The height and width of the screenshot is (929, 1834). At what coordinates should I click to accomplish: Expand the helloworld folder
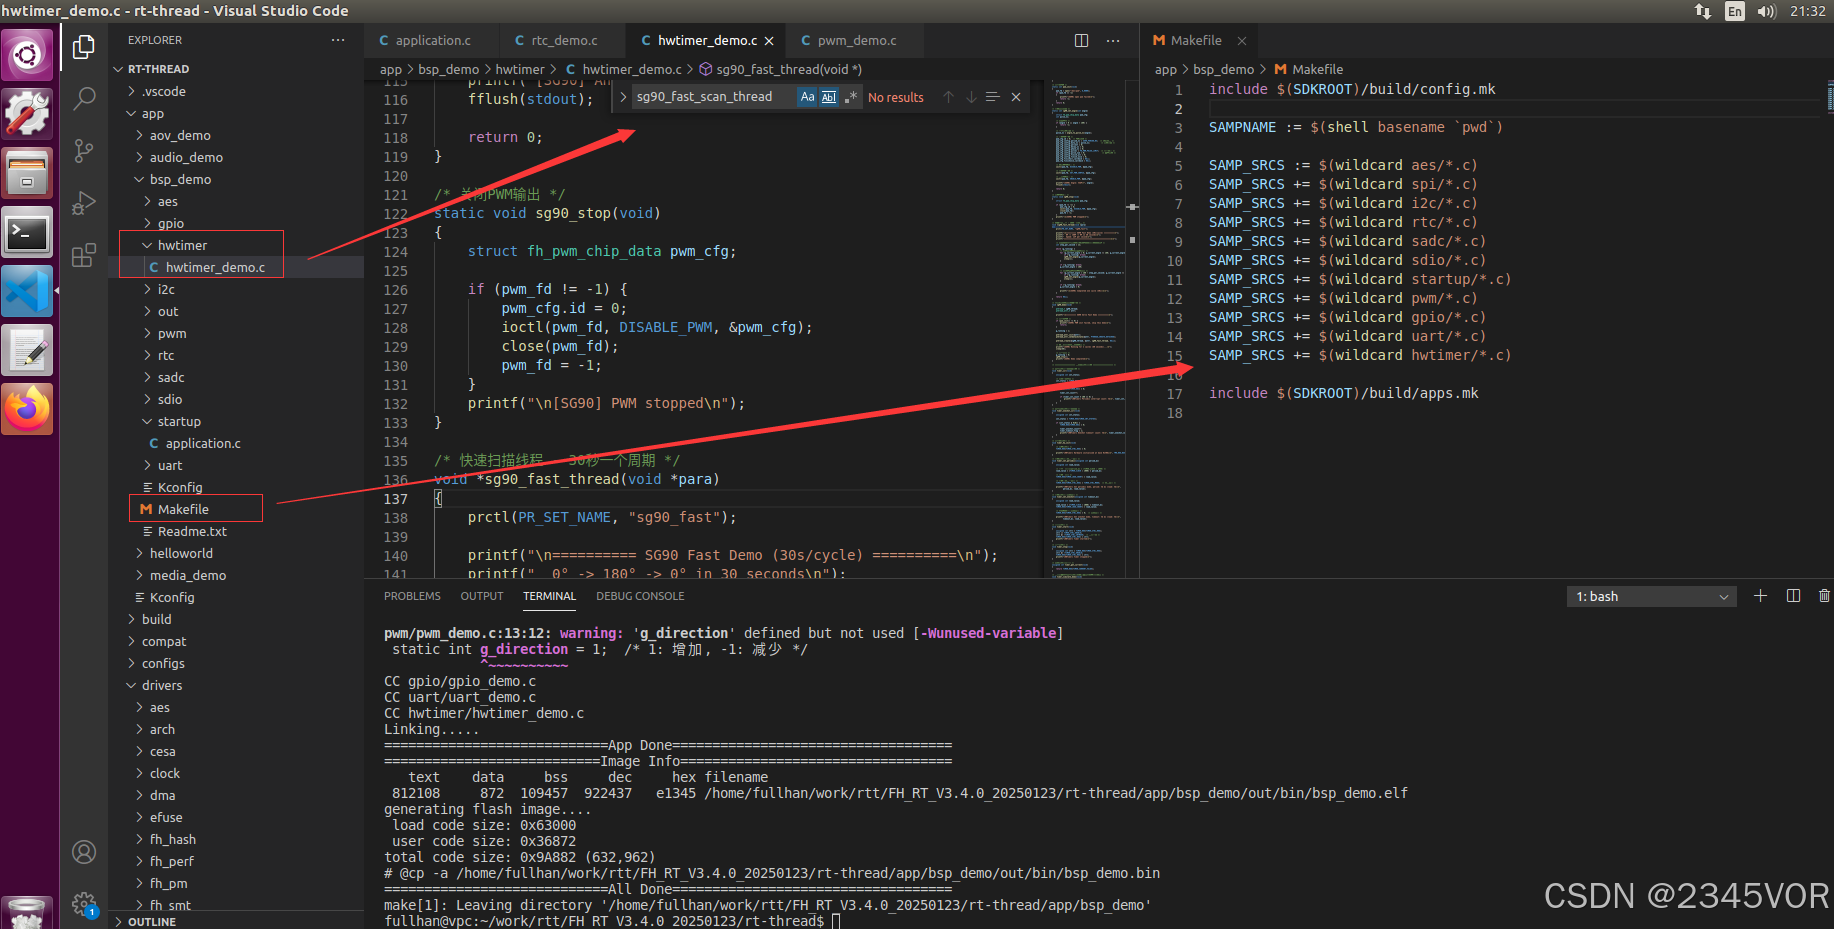[236, 553]
